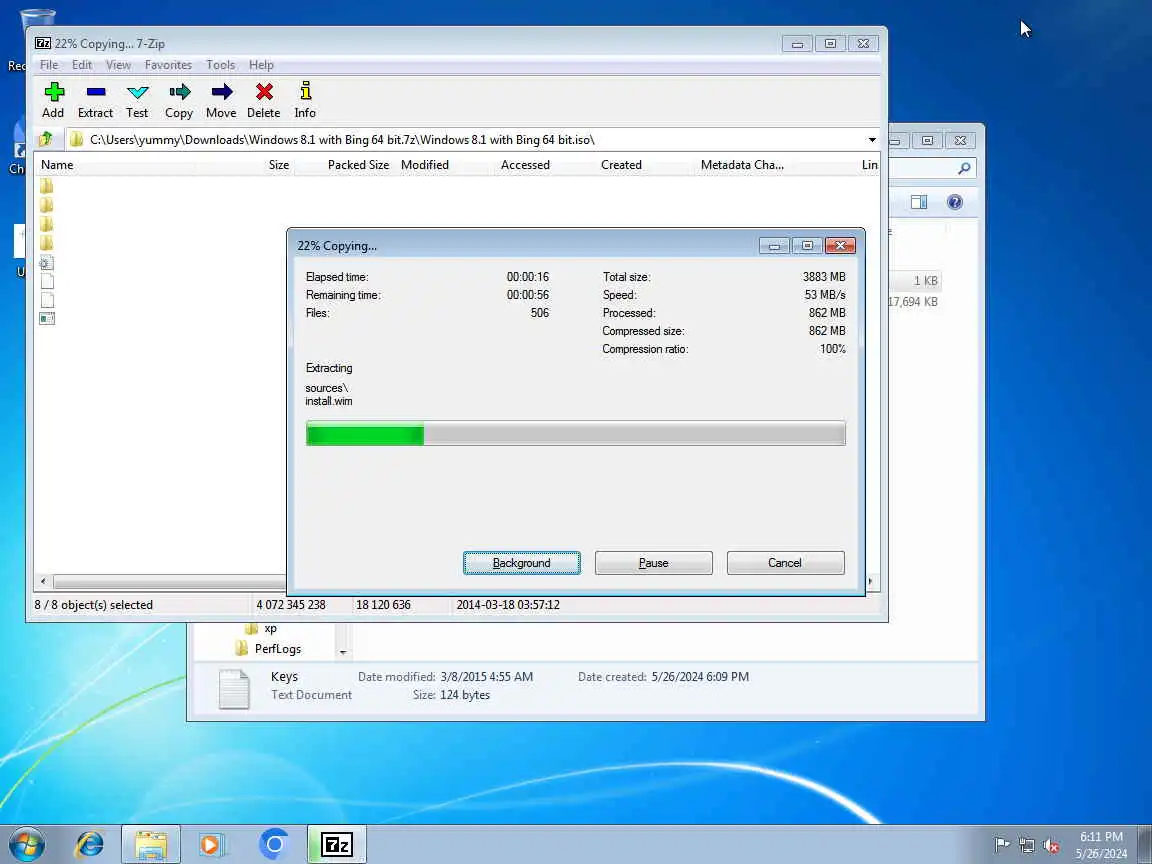Sort by the Metadata Cha... column
This screenshot has width=1152, height=864.
pyautogui.click(x=744, y=165)
